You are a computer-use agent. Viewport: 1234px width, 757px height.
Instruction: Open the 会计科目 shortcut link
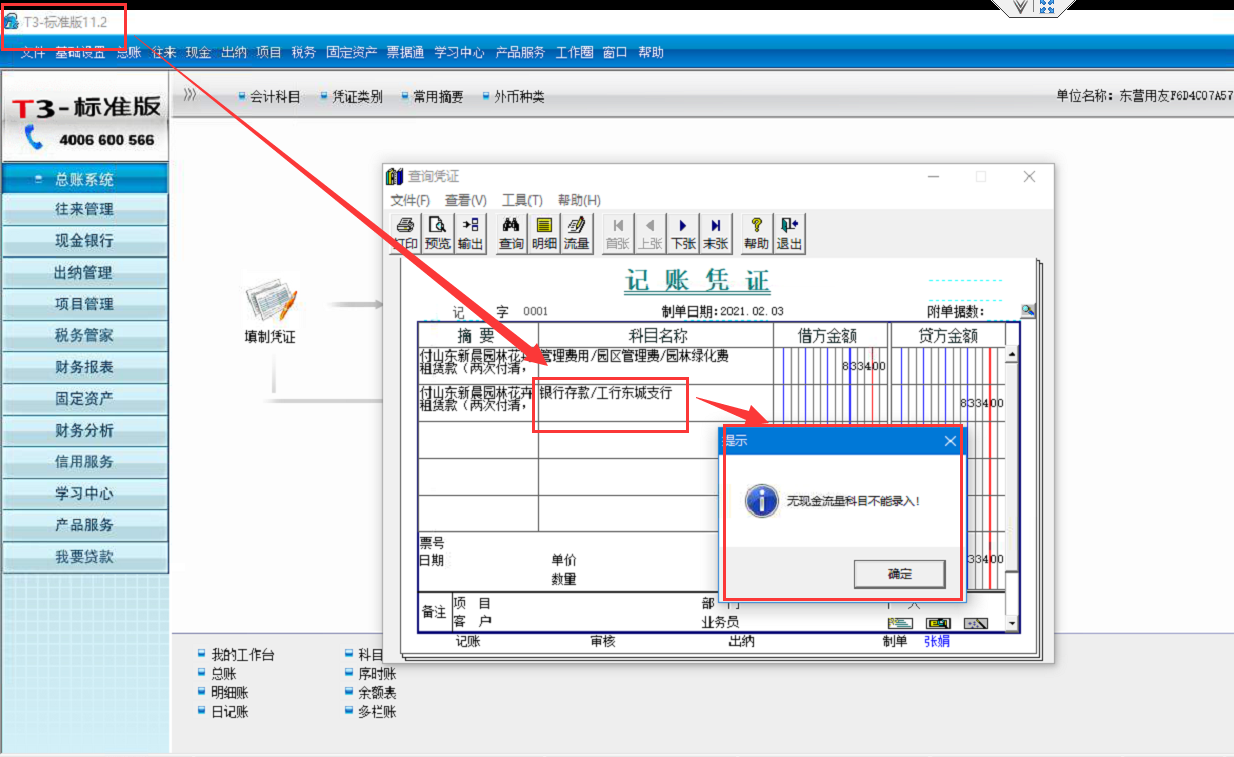[275, 97]
